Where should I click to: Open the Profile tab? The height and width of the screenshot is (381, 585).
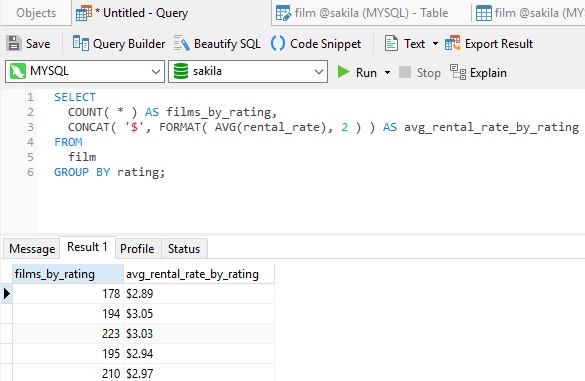137,249
